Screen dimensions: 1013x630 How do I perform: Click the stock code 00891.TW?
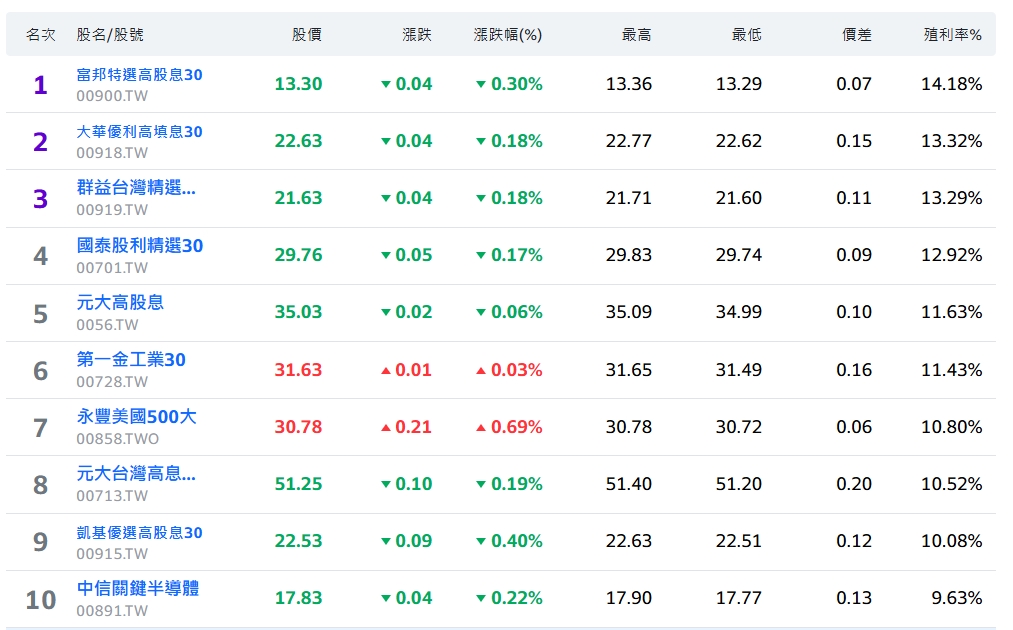[112, 611]
